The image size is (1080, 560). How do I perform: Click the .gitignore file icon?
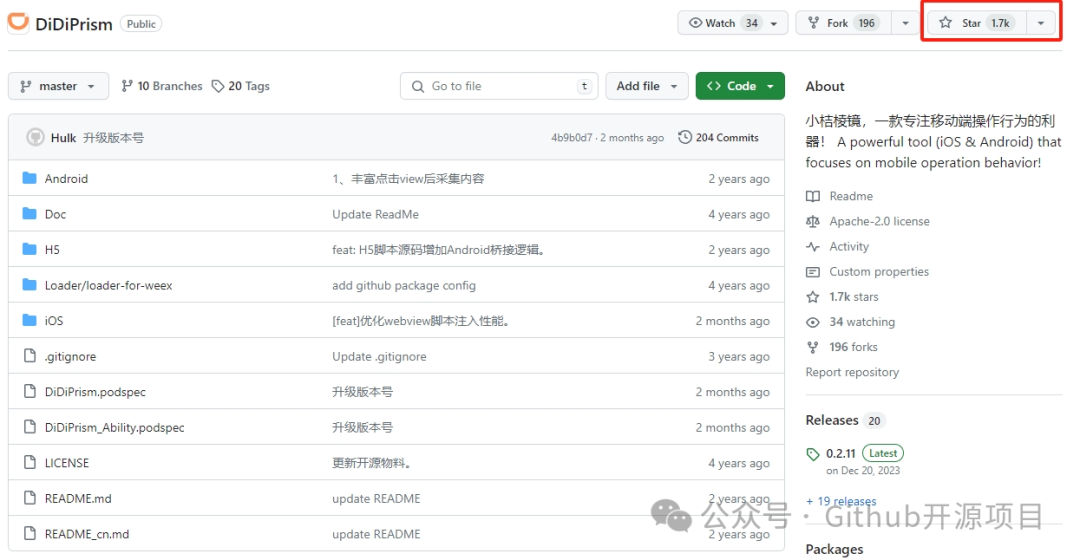tap(30, 355)
